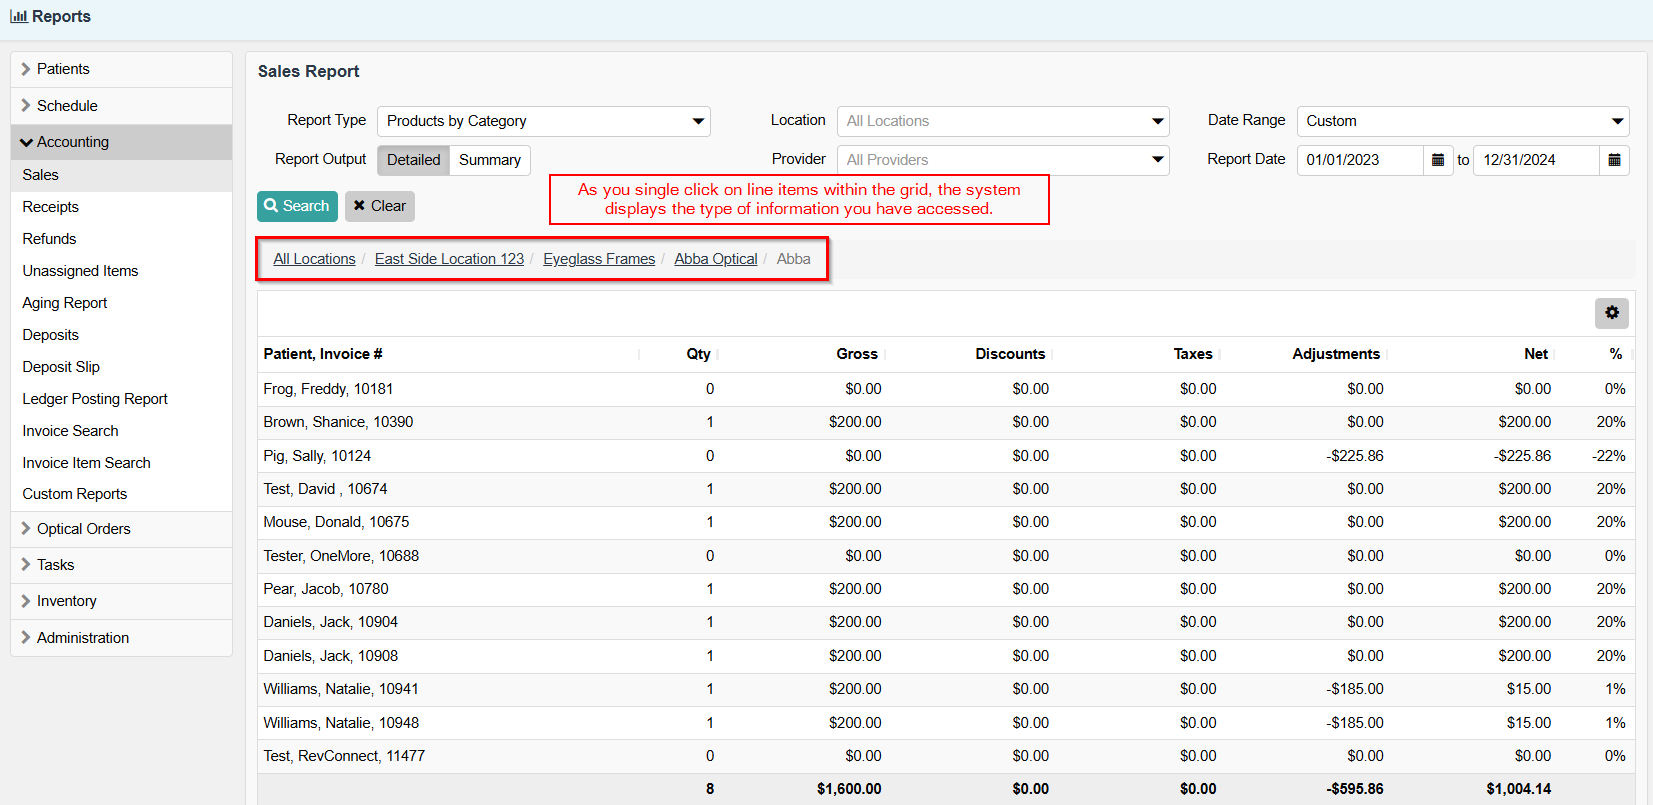1653x805 pixels.
Task: Open the start date calendar picker
Action: click(1437, 160)
